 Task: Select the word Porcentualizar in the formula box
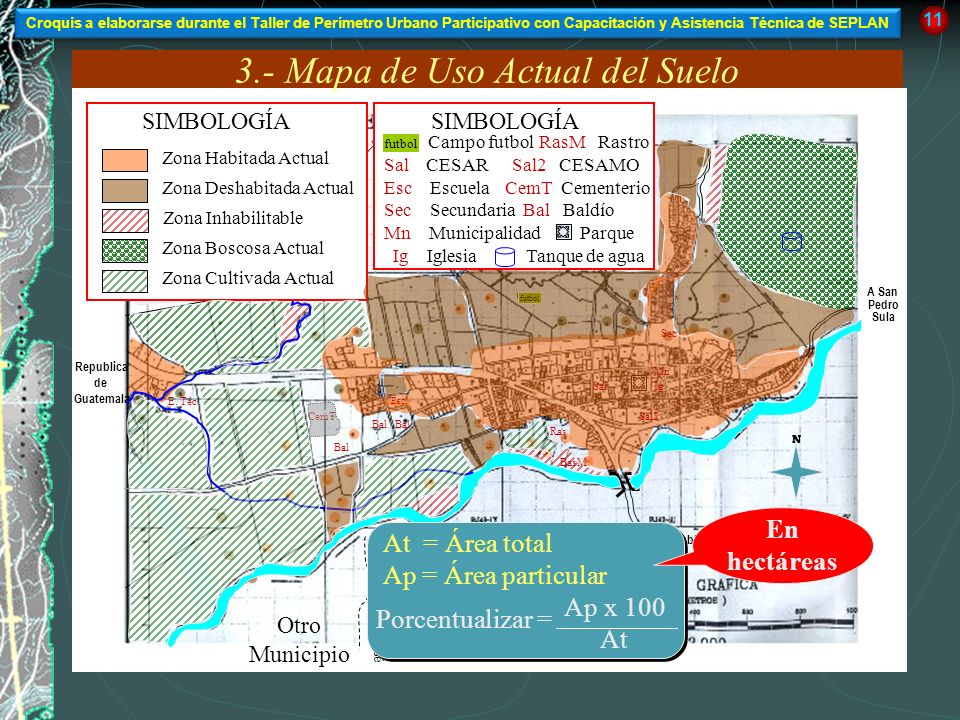point(454,620)
